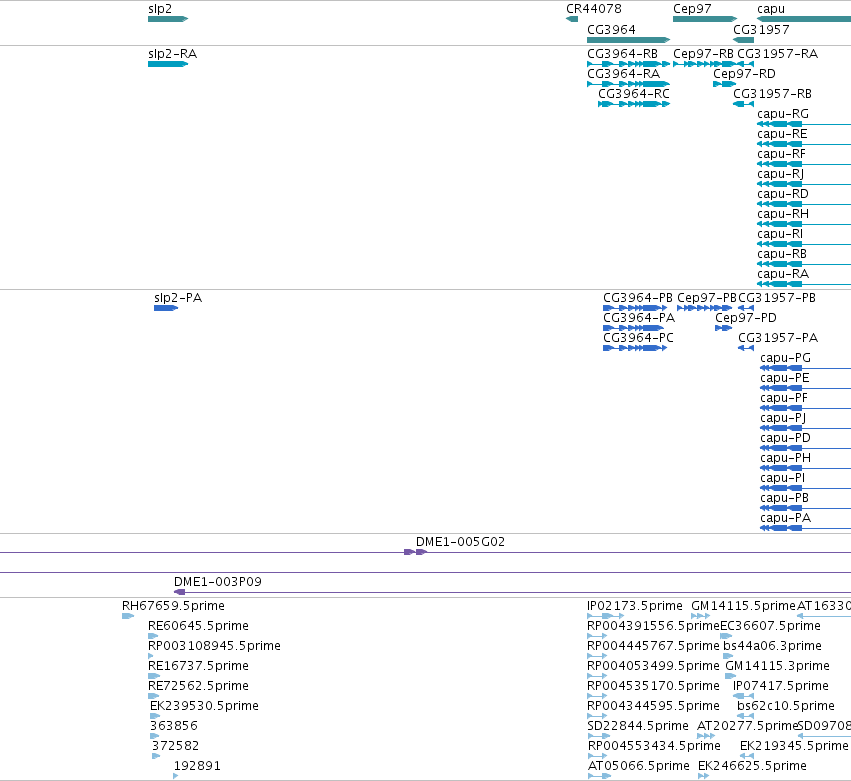Click the slp2 gene label
Image resolution: width=851 pixels, height=781 pixels.
160,9
